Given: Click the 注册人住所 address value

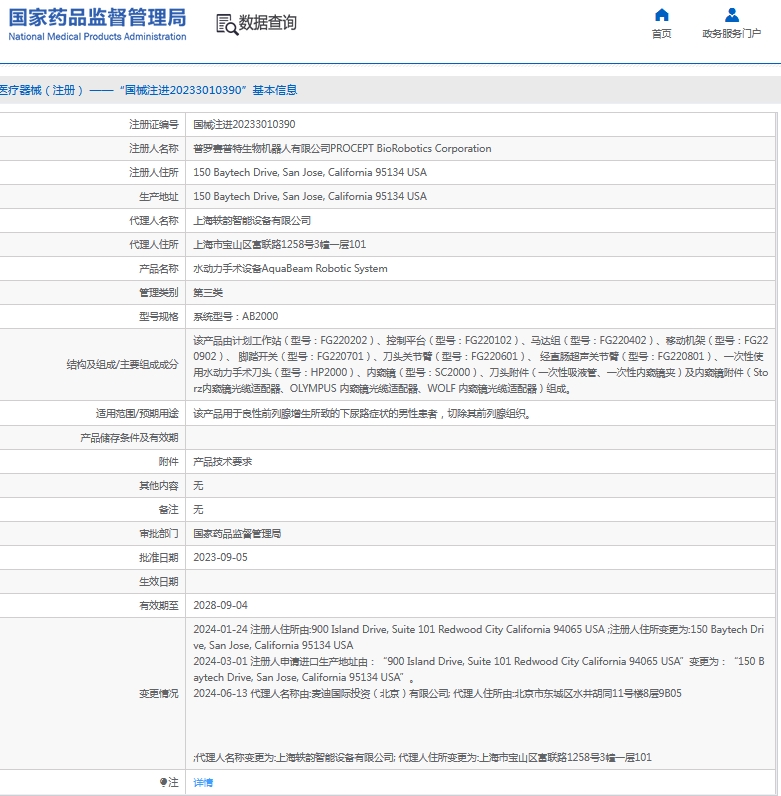Looking at the screenshot, I should 310,172.
